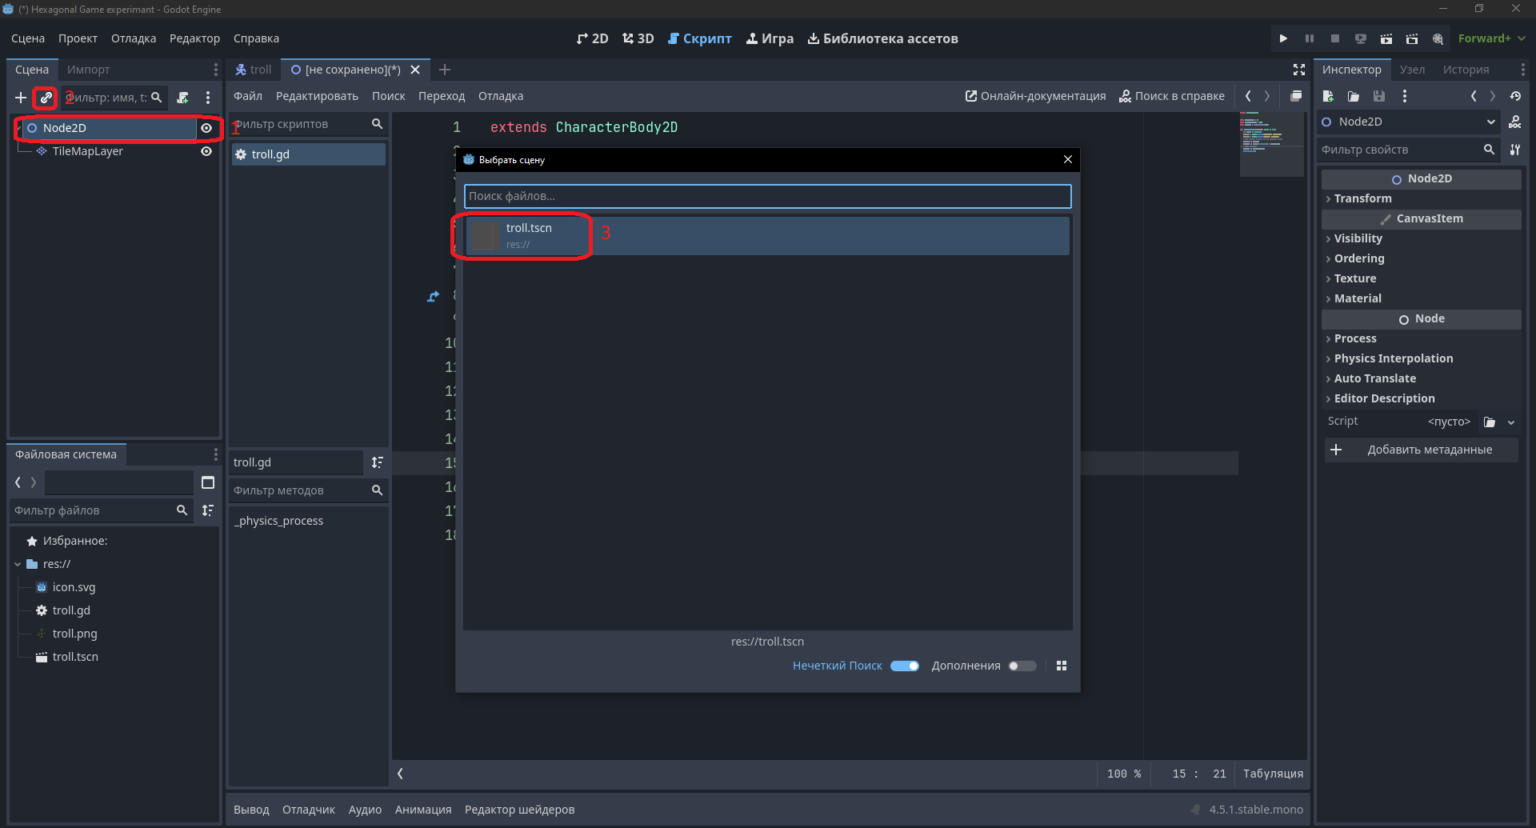Click the add new node plus icon
This screenshot has height=828, width=1536.
click(20, 98)
